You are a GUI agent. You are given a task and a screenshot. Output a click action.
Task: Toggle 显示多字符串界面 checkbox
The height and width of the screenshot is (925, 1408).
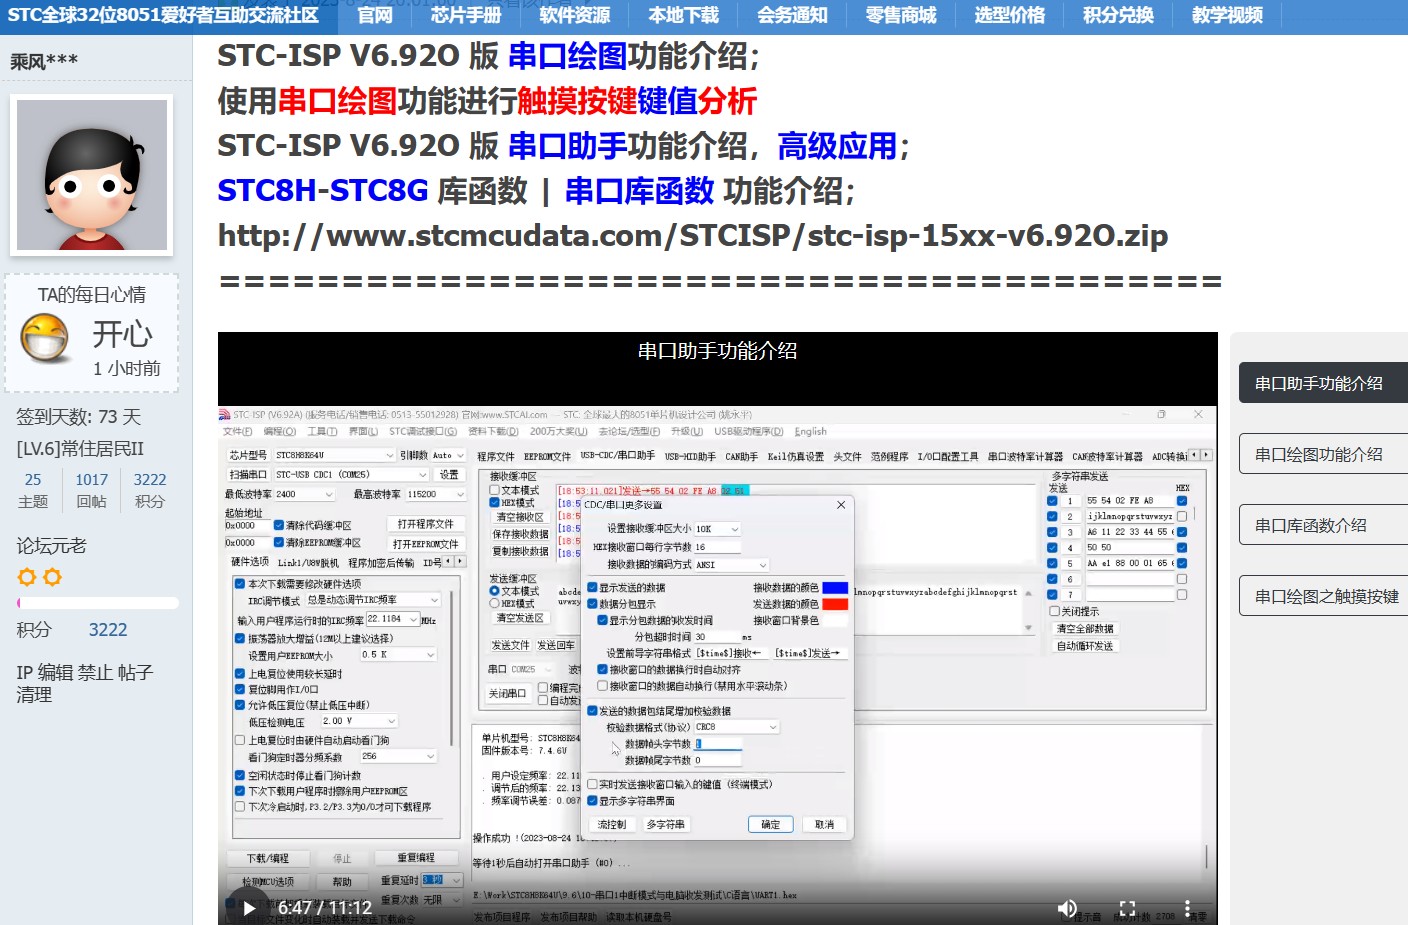[x=593, y=801]
